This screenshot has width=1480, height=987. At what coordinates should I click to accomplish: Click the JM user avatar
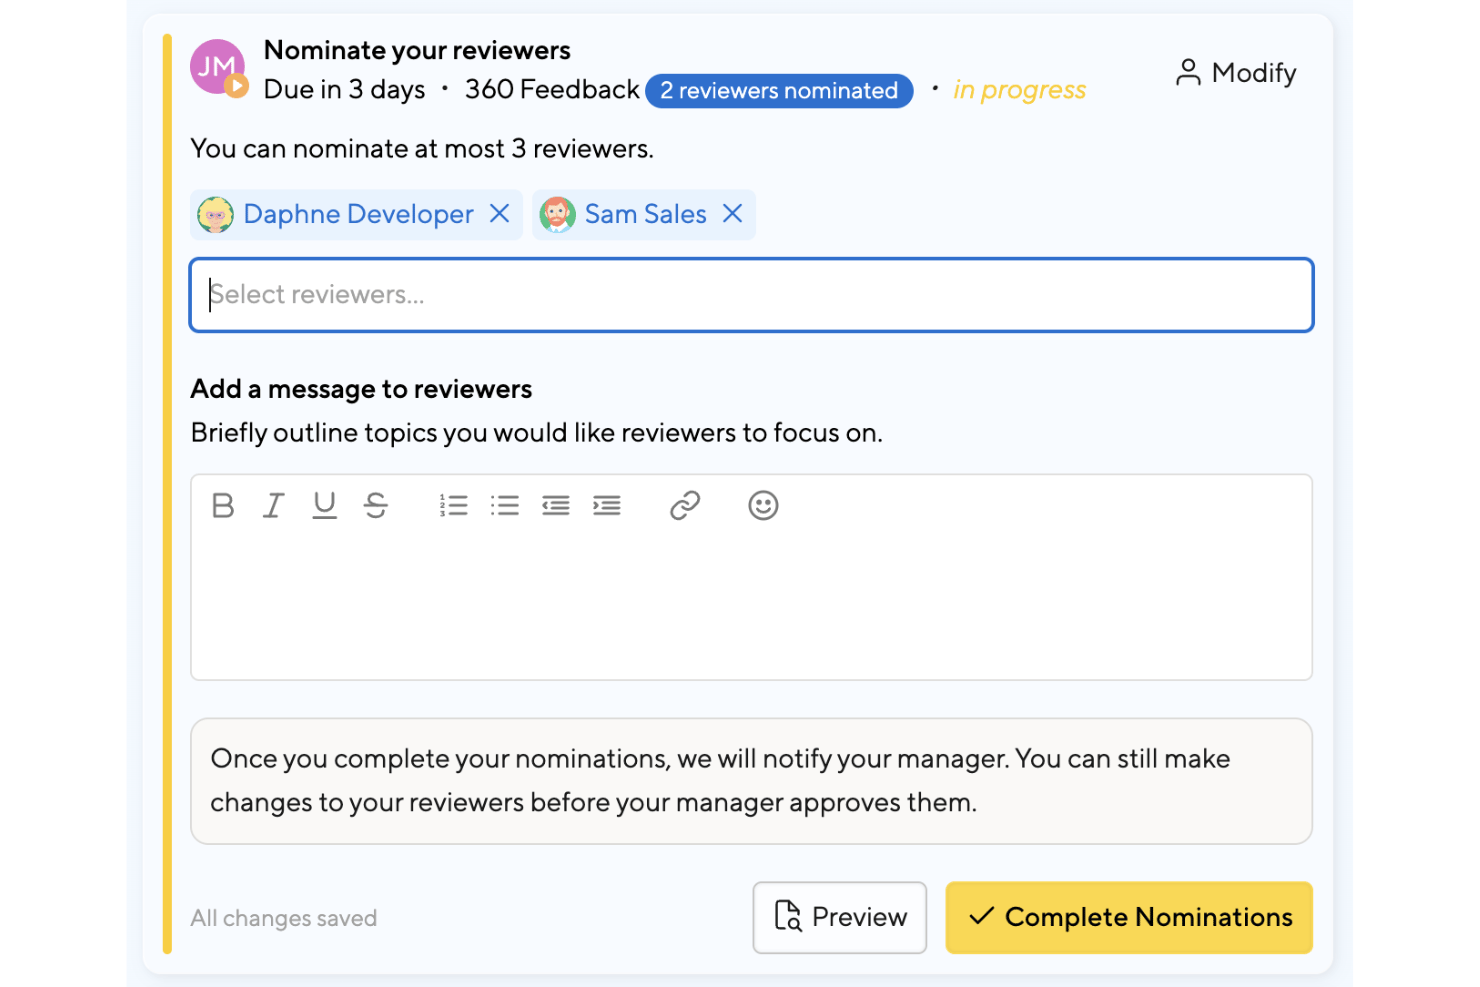click(218, 67)
